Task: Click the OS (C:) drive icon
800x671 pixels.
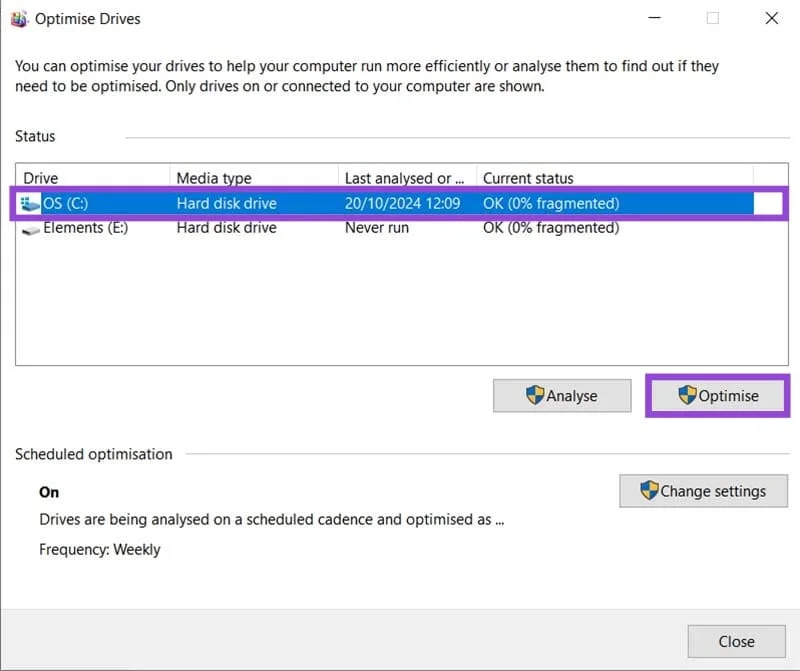Action: click(x=30, y=204)
